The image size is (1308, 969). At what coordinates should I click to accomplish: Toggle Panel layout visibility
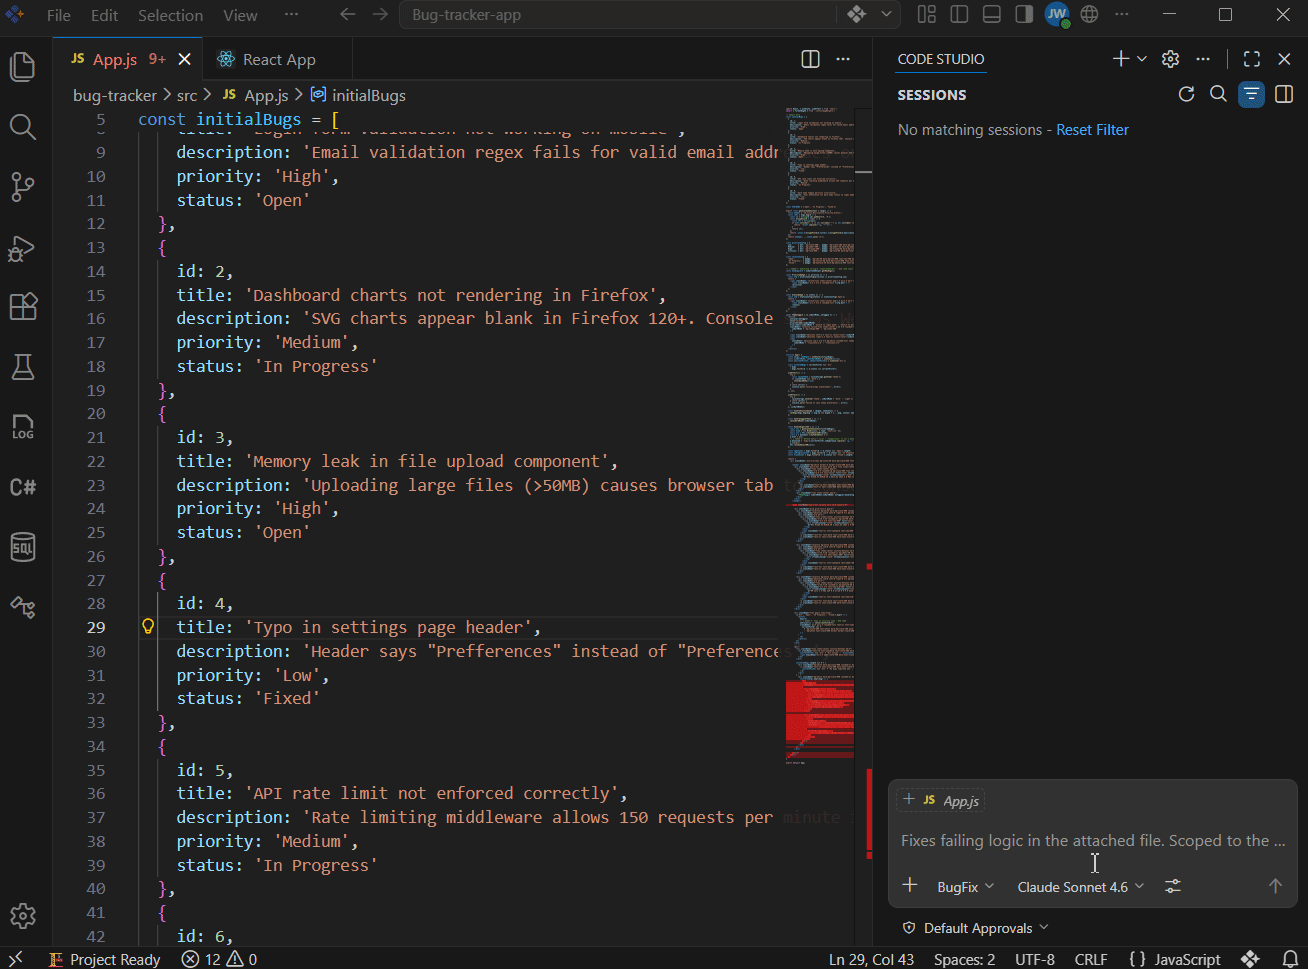[991, 14]
